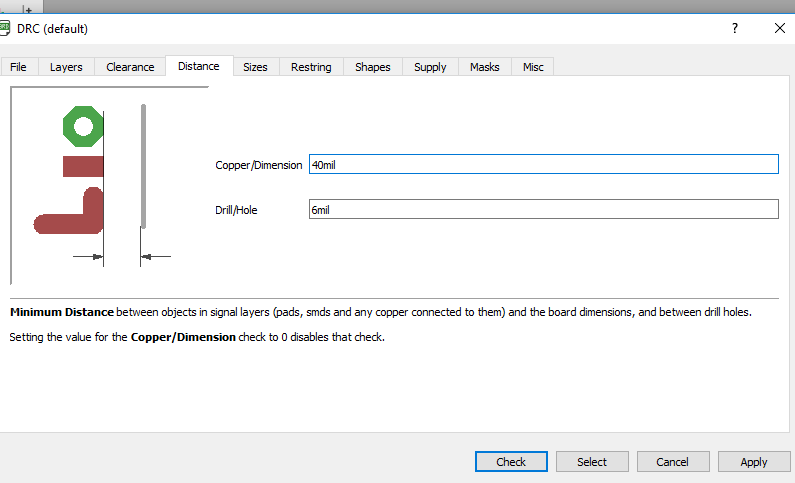Open the File tab
795x483 pixels.
click(x=18, y=67)
